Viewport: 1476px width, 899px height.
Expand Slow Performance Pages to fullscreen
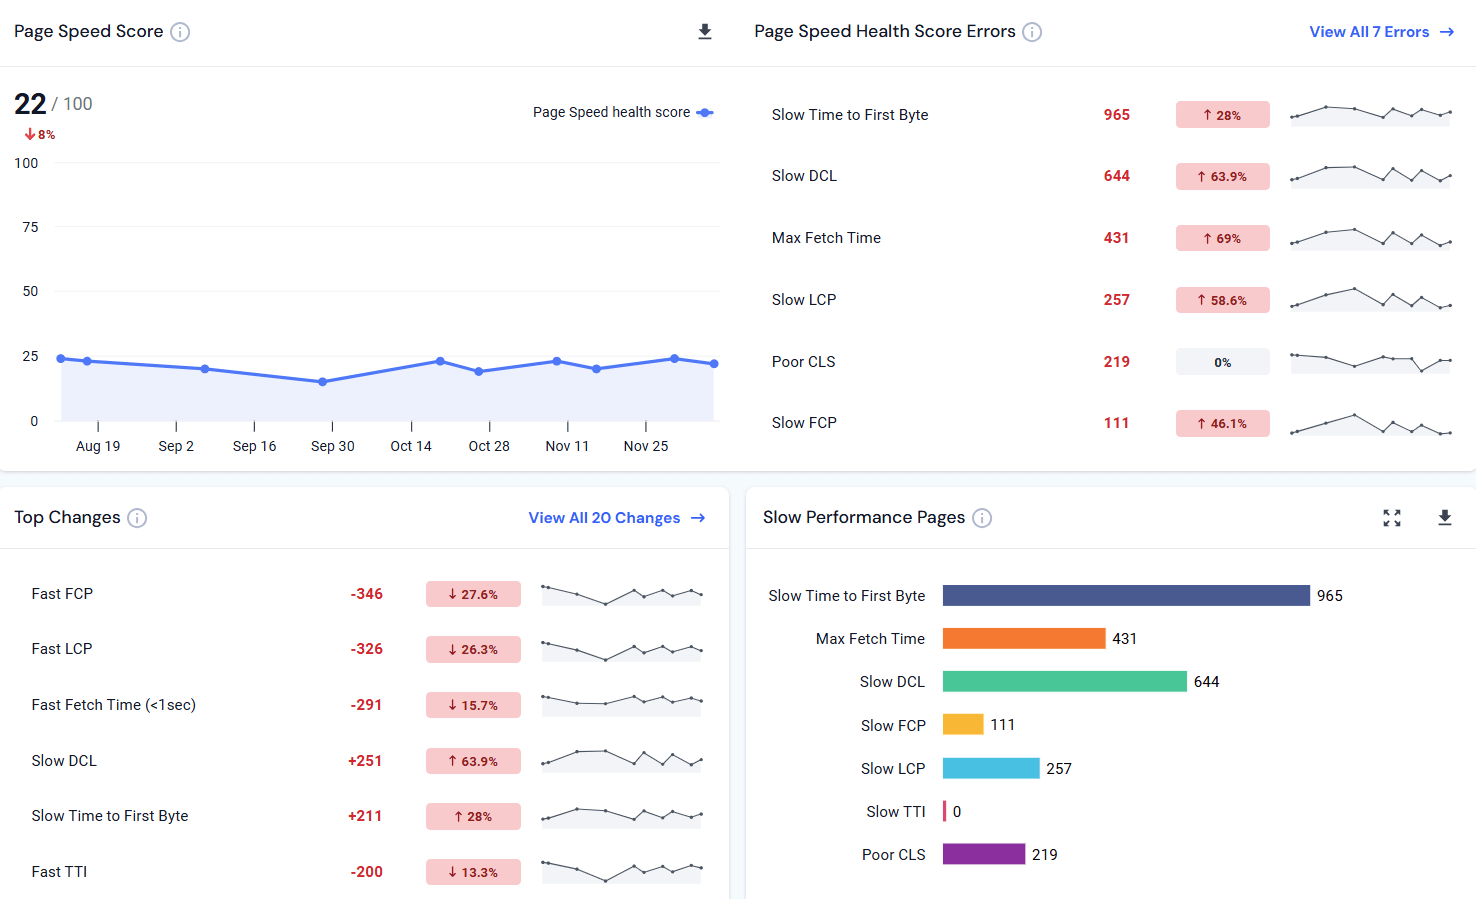pos(1392,518)
